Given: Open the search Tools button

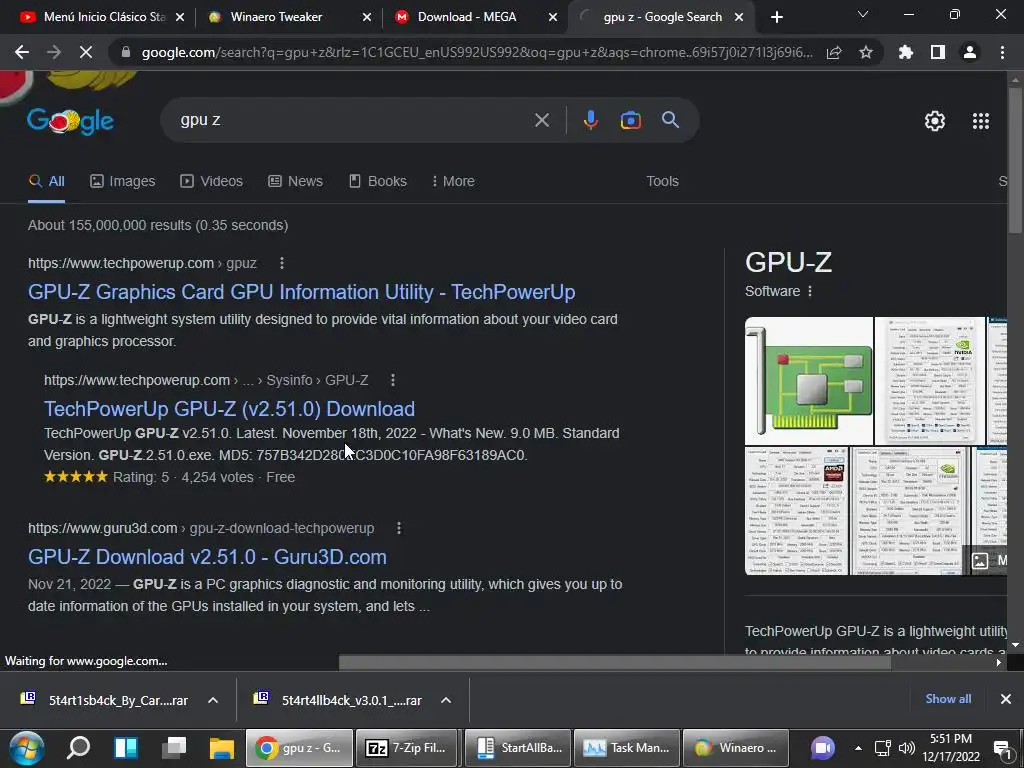Looking at the screenshot, I should pos(662,181).
